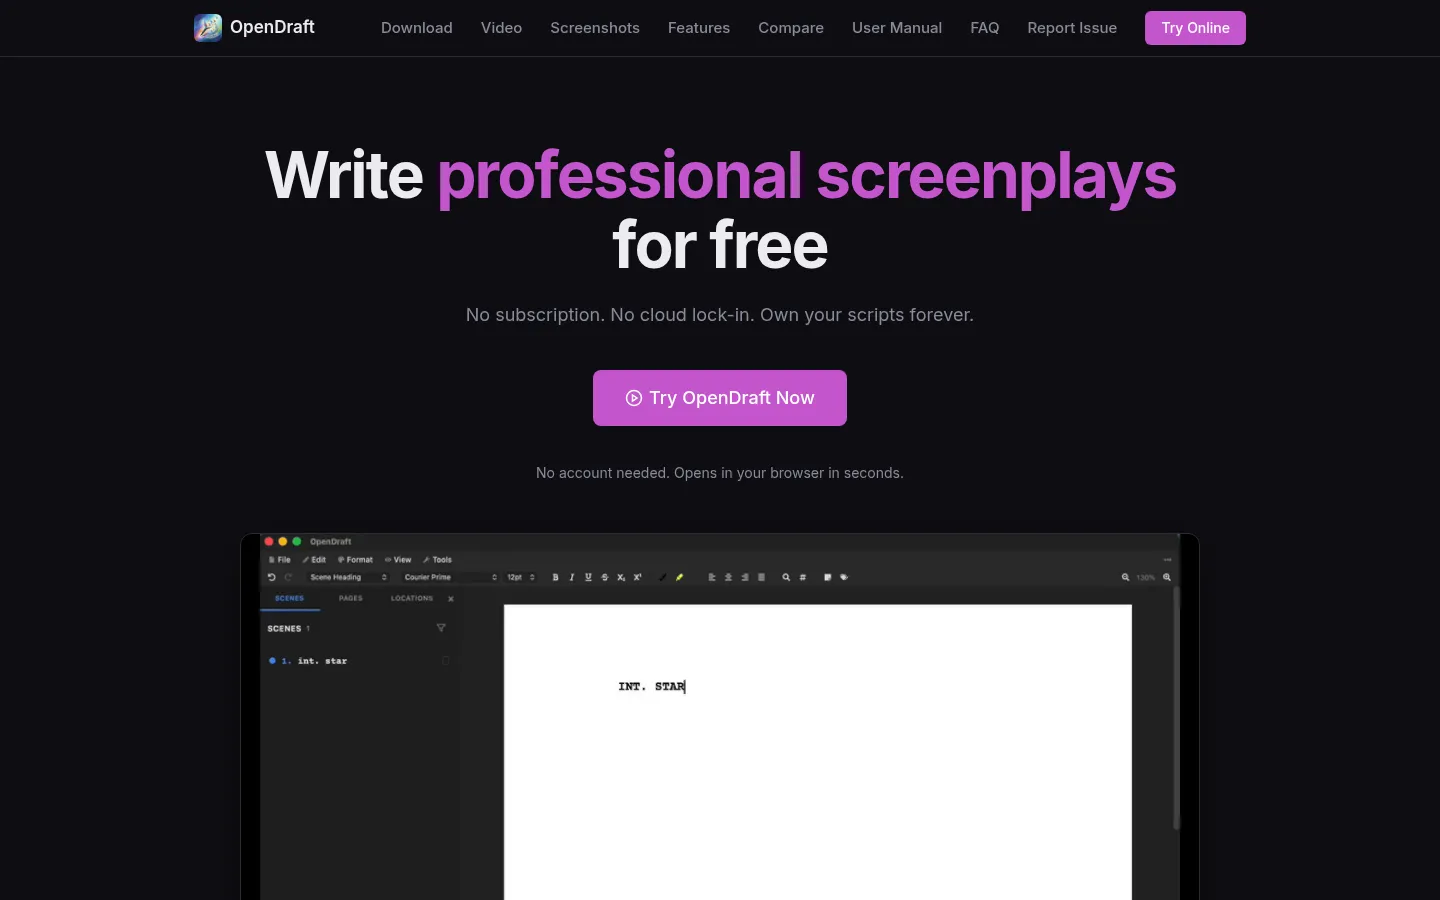This screenshot has height=900, width=1440.
Task: Toggle Superscript formatting
Action: click(x=637, y=577)
